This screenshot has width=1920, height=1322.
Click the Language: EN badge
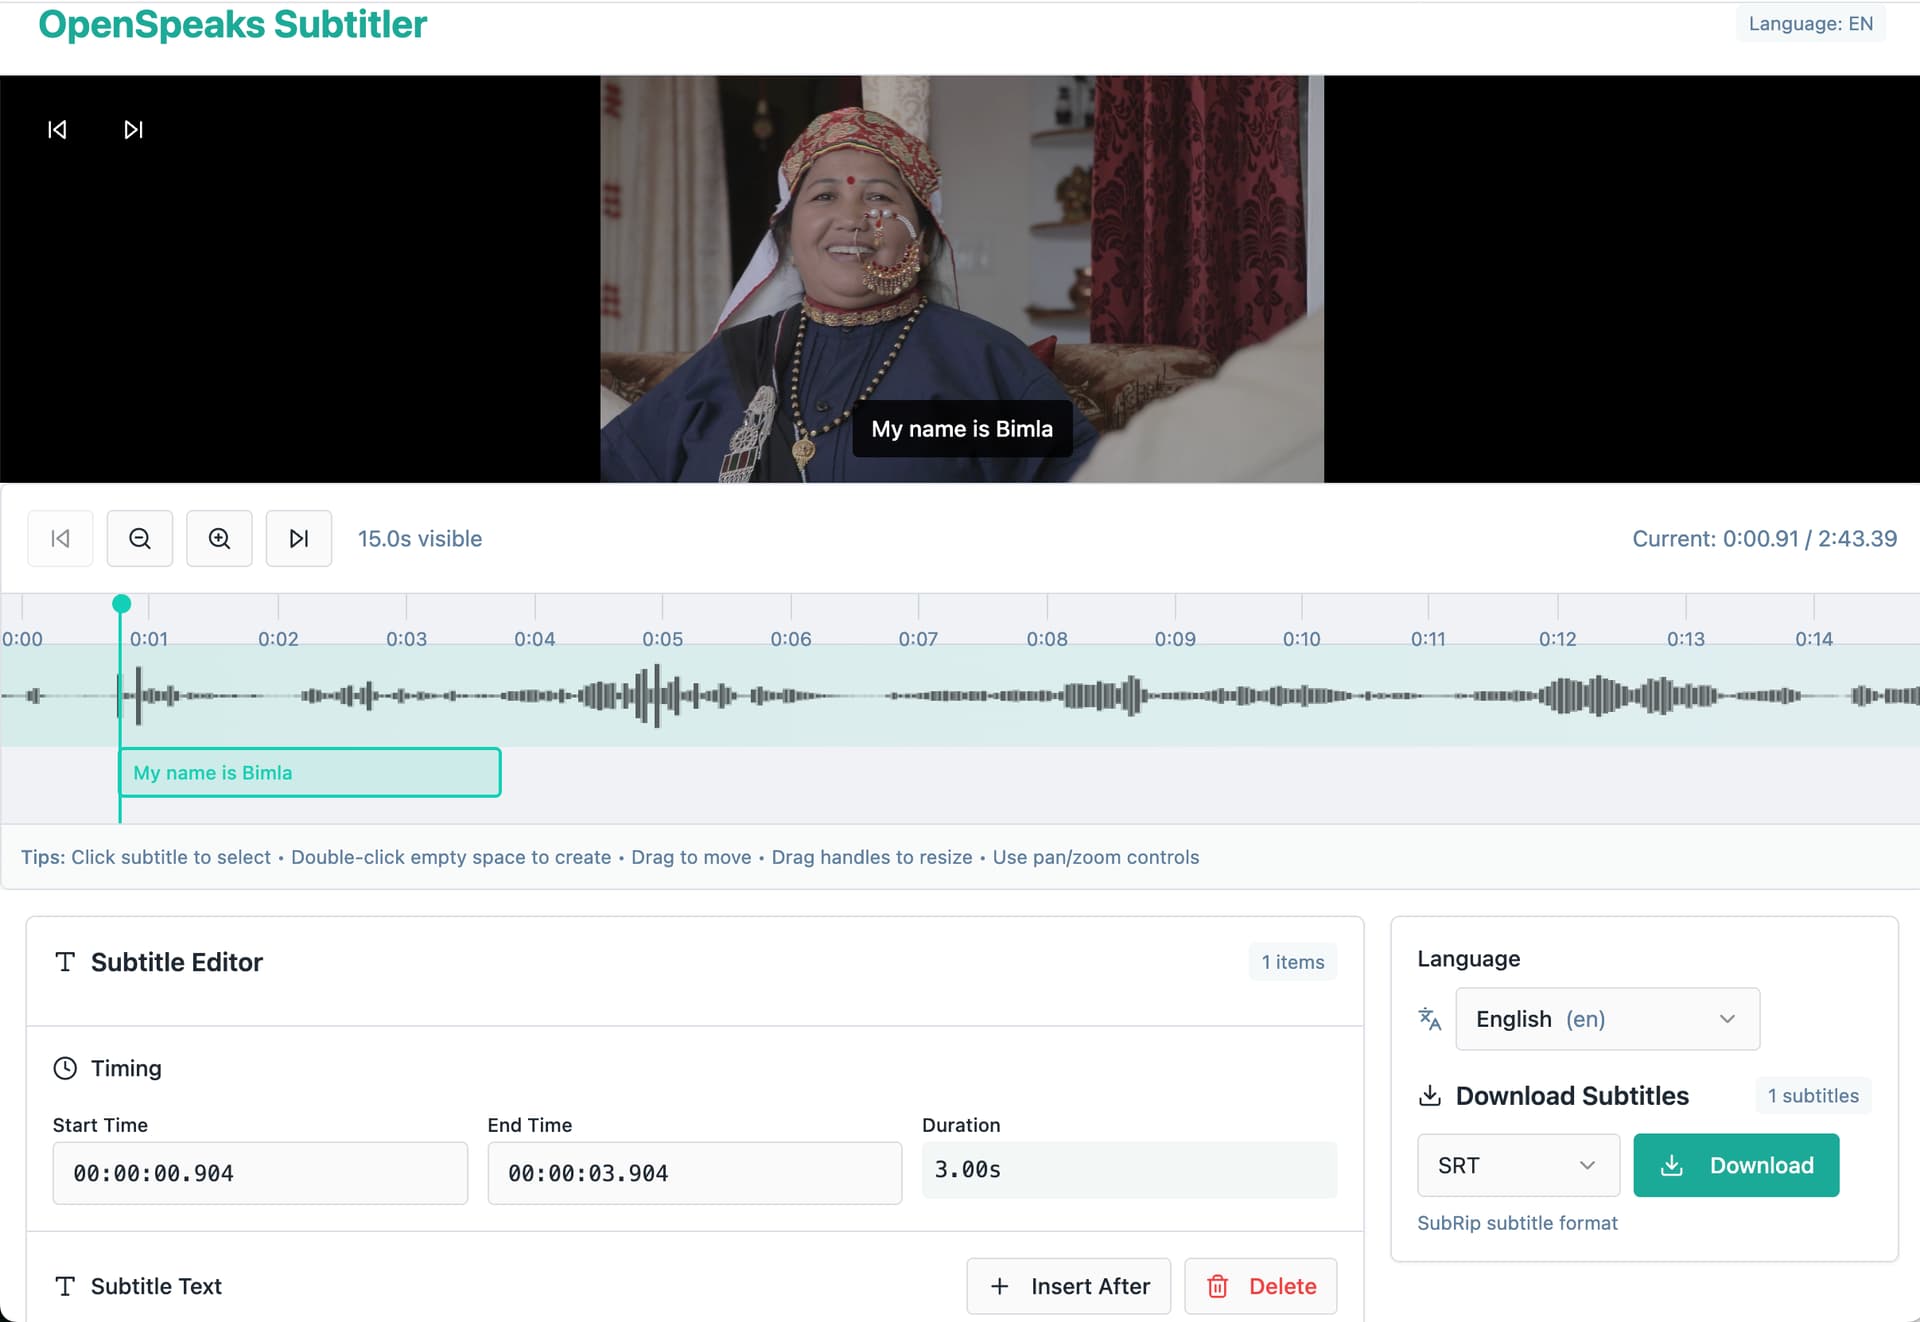click(x=1810, y=24)
